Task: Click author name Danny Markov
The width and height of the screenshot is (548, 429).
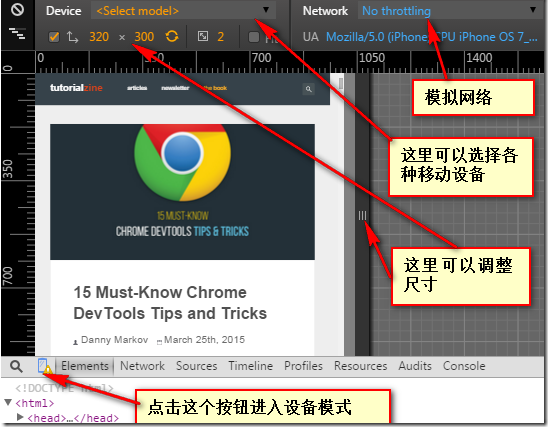Action: [x=114, y=340]
